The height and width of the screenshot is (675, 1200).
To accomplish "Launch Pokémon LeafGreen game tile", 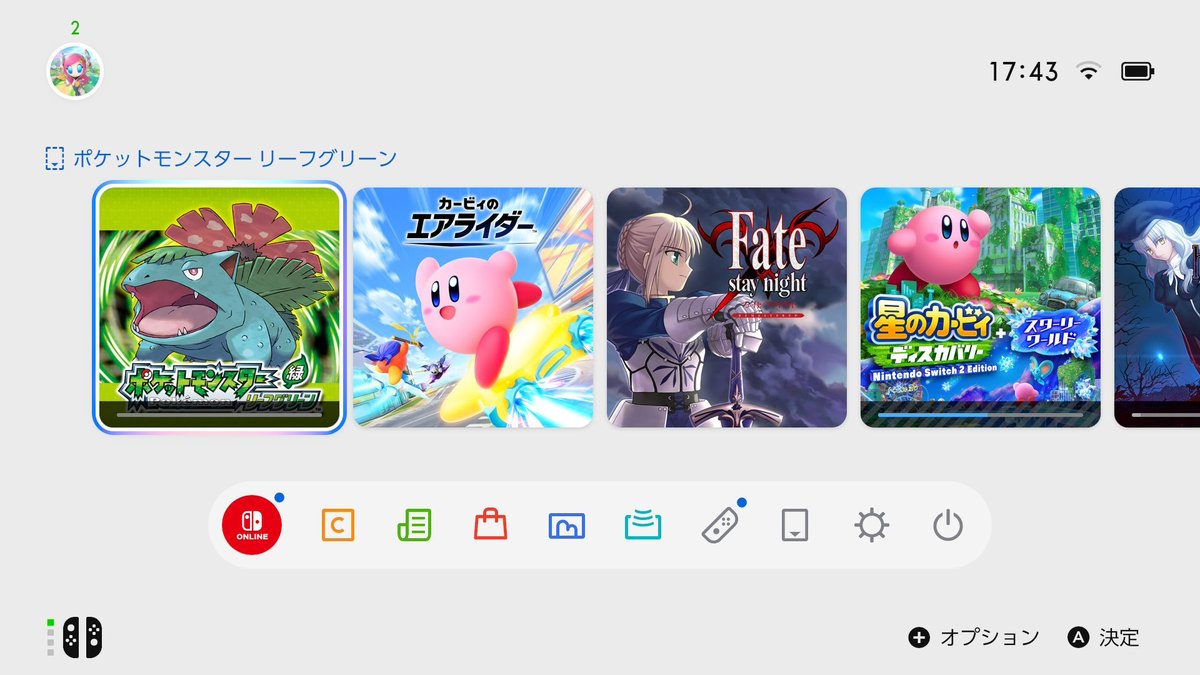I will pos(220,307).
